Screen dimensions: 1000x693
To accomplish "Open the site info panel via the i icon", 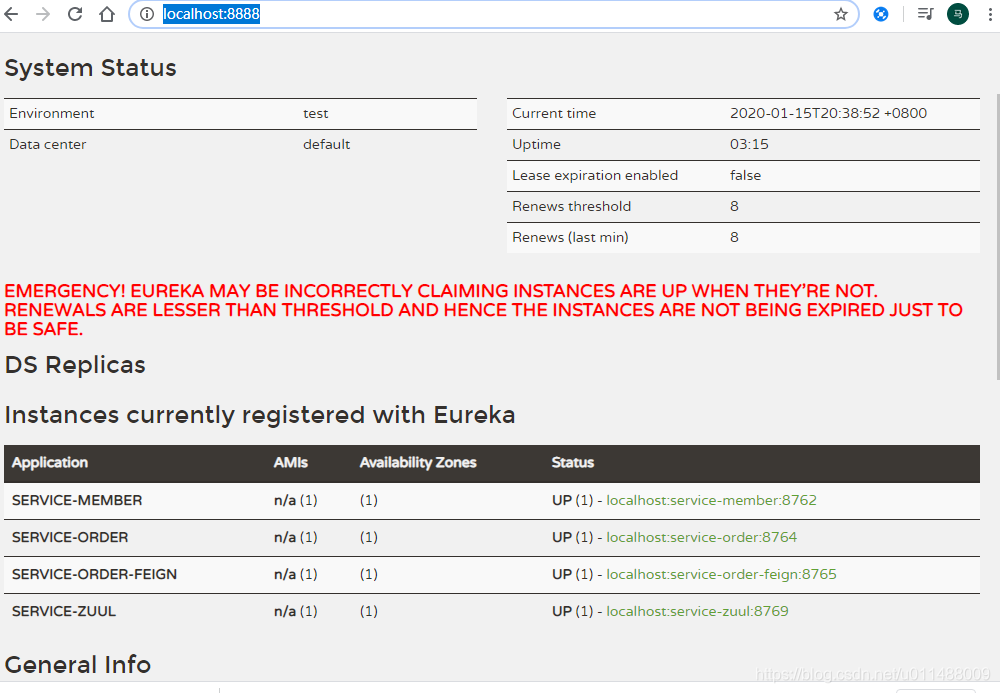I will [x=146, y=14].
